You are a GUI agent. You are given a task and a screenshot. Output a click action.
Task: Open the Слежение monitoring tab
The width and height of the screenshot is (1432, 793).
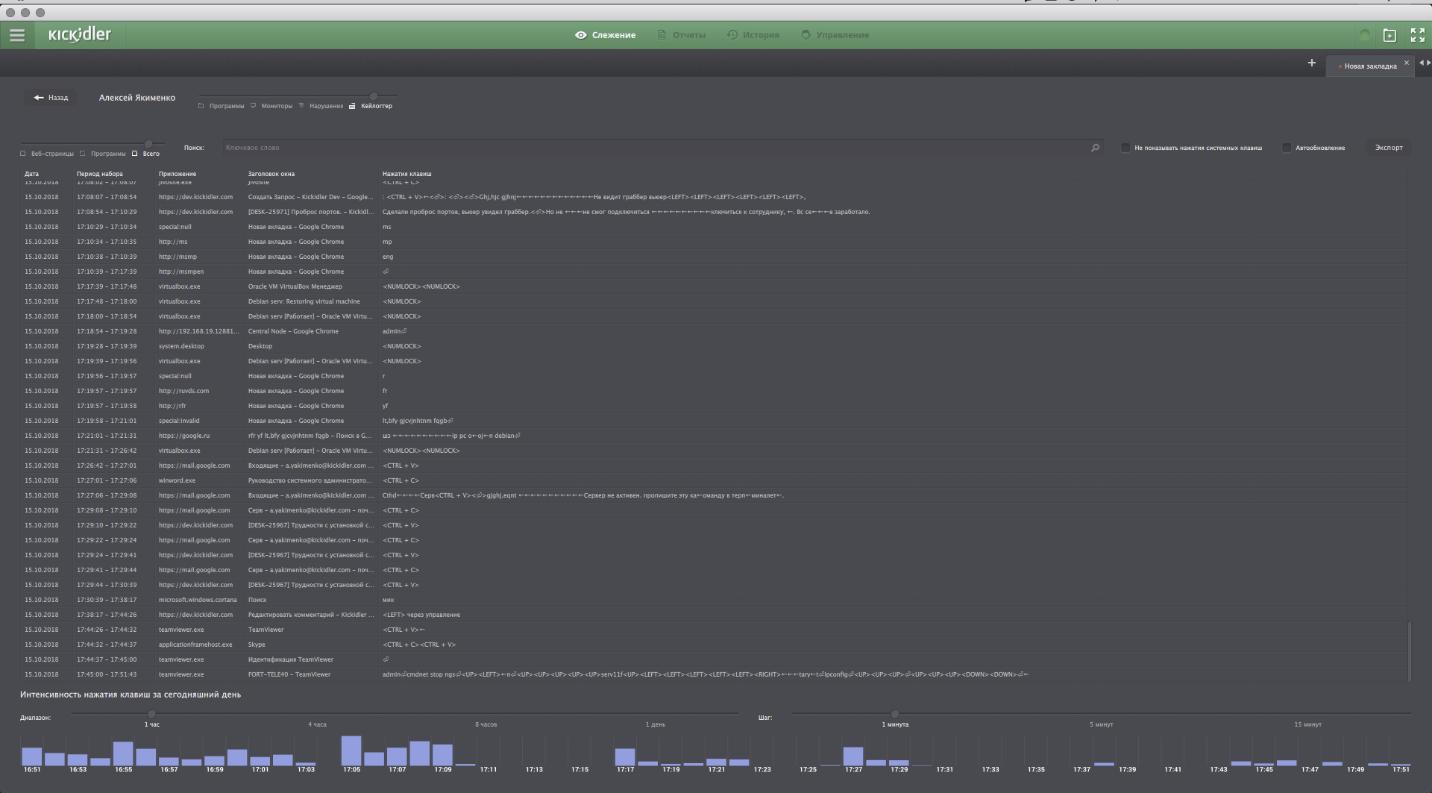(x=606, y=35)
